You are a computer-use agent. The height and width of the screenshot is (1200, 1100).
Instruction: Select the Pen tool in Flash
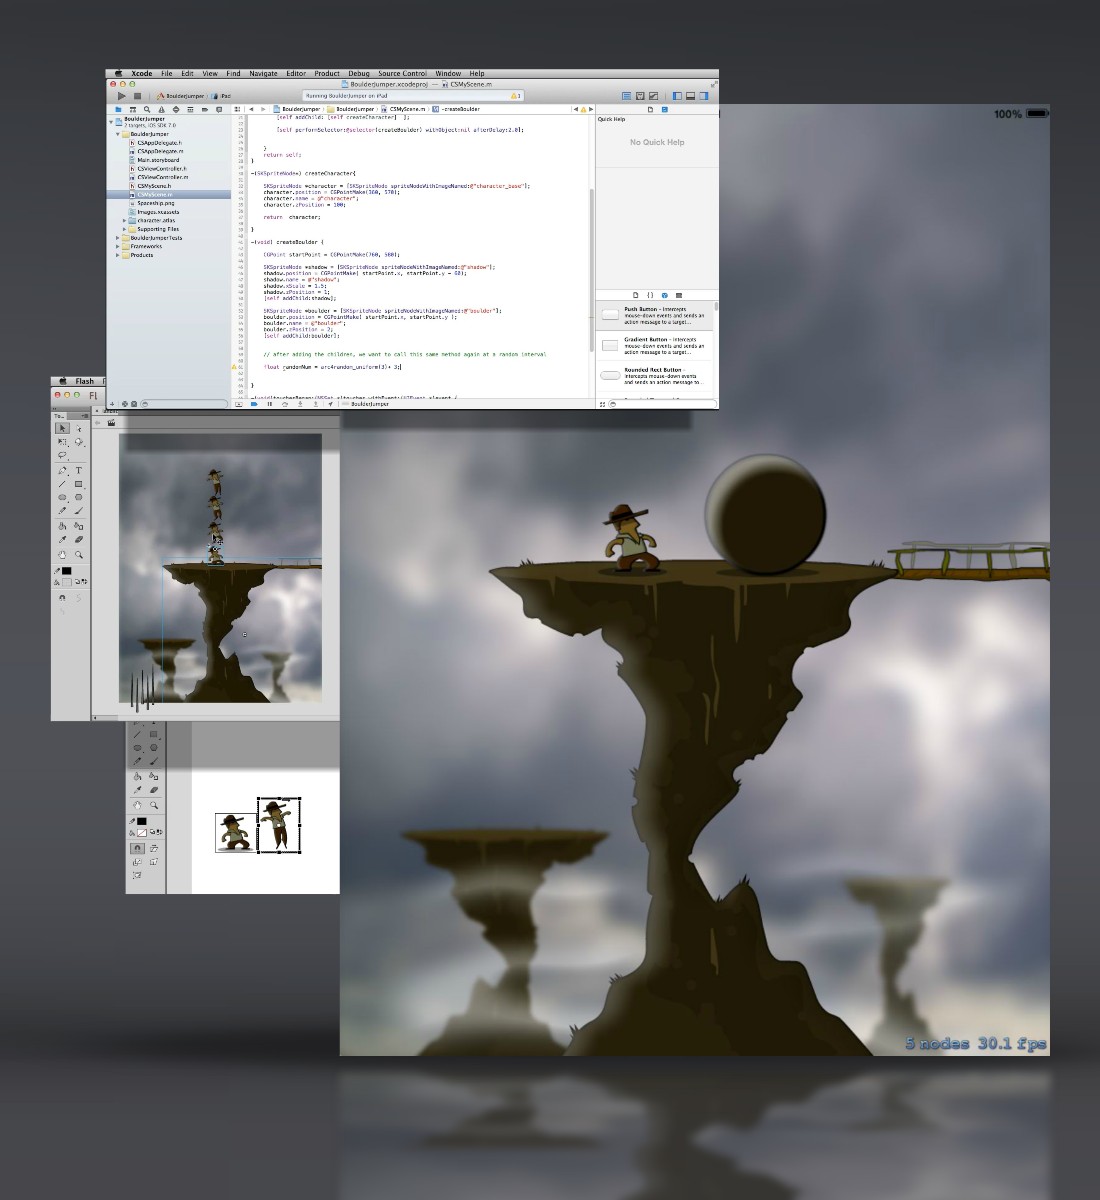(x=62, y=470)
